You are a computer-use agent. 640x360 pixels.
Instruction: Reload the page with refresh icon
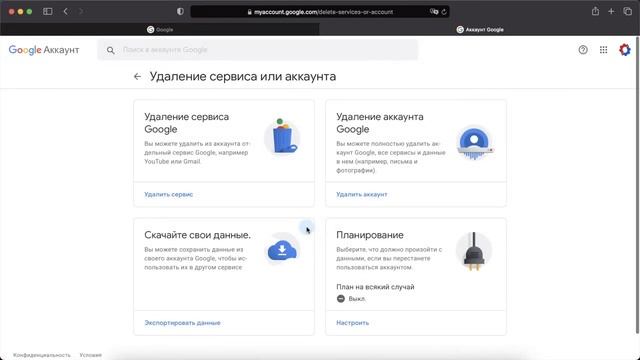click(x=444, y=12)
